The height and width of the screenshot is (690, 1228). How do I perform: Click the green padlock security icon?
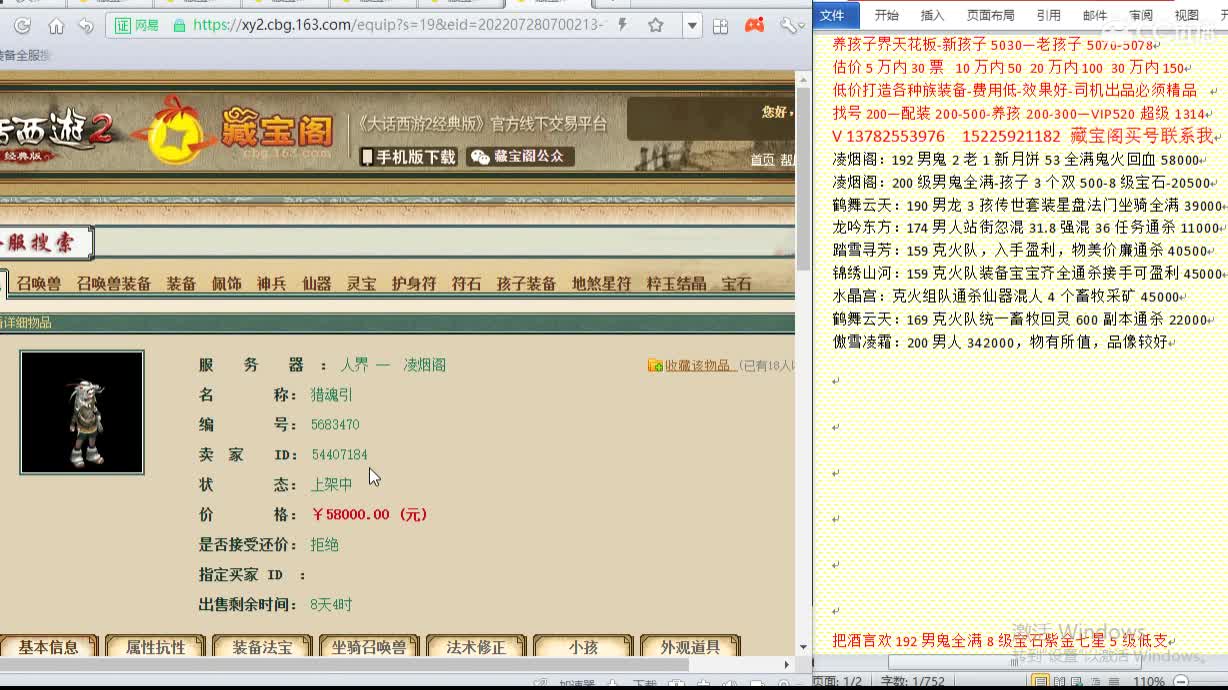[x=179, y=26]
